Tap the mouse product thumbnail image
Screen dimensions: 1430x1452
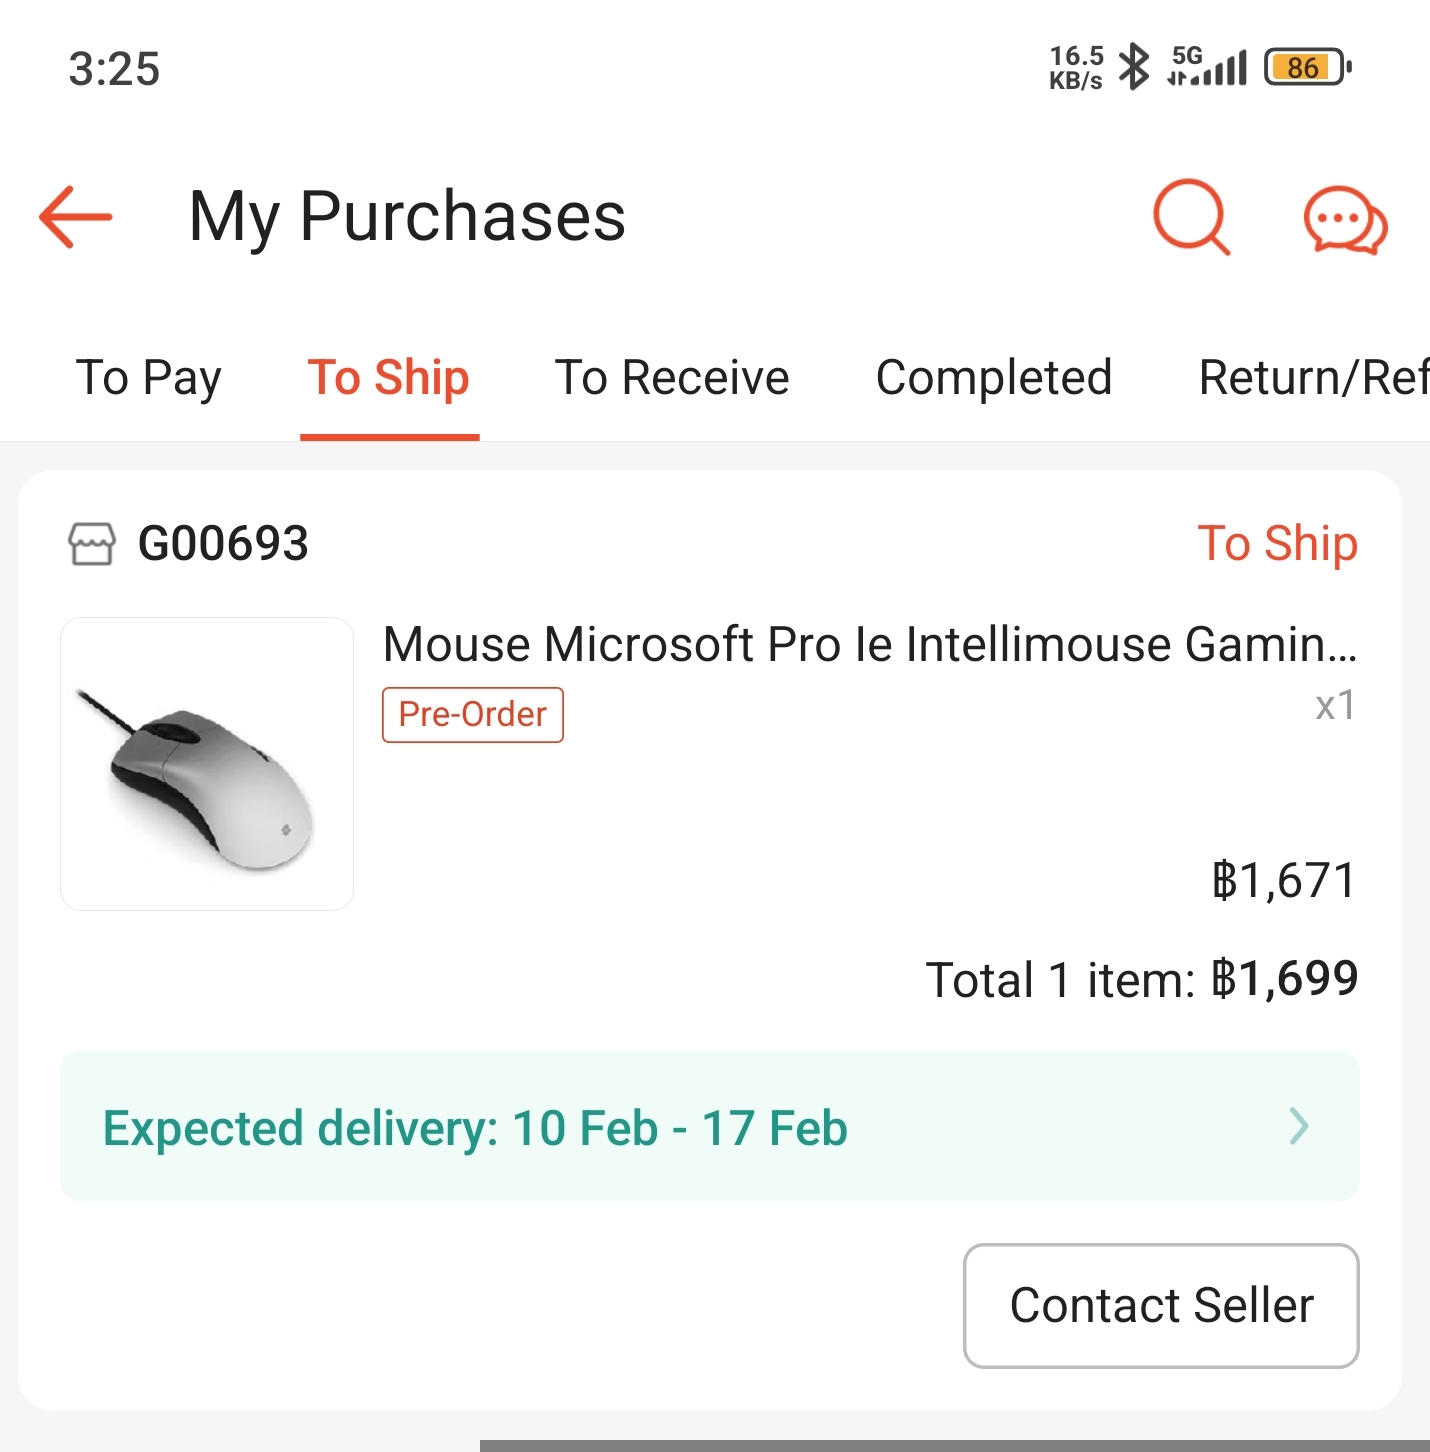click(x=207, y=764)
